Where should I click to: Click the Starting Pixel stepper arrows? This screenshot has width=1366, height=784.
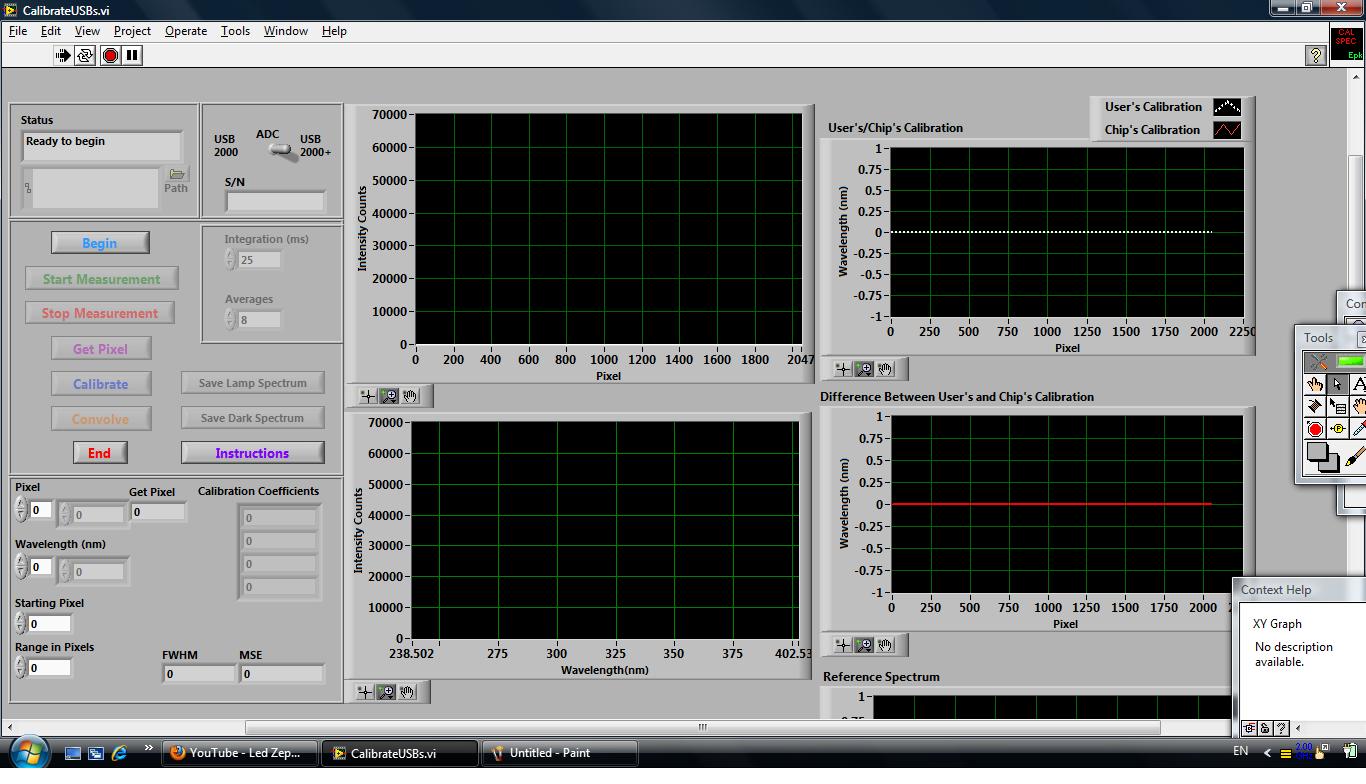21,624
